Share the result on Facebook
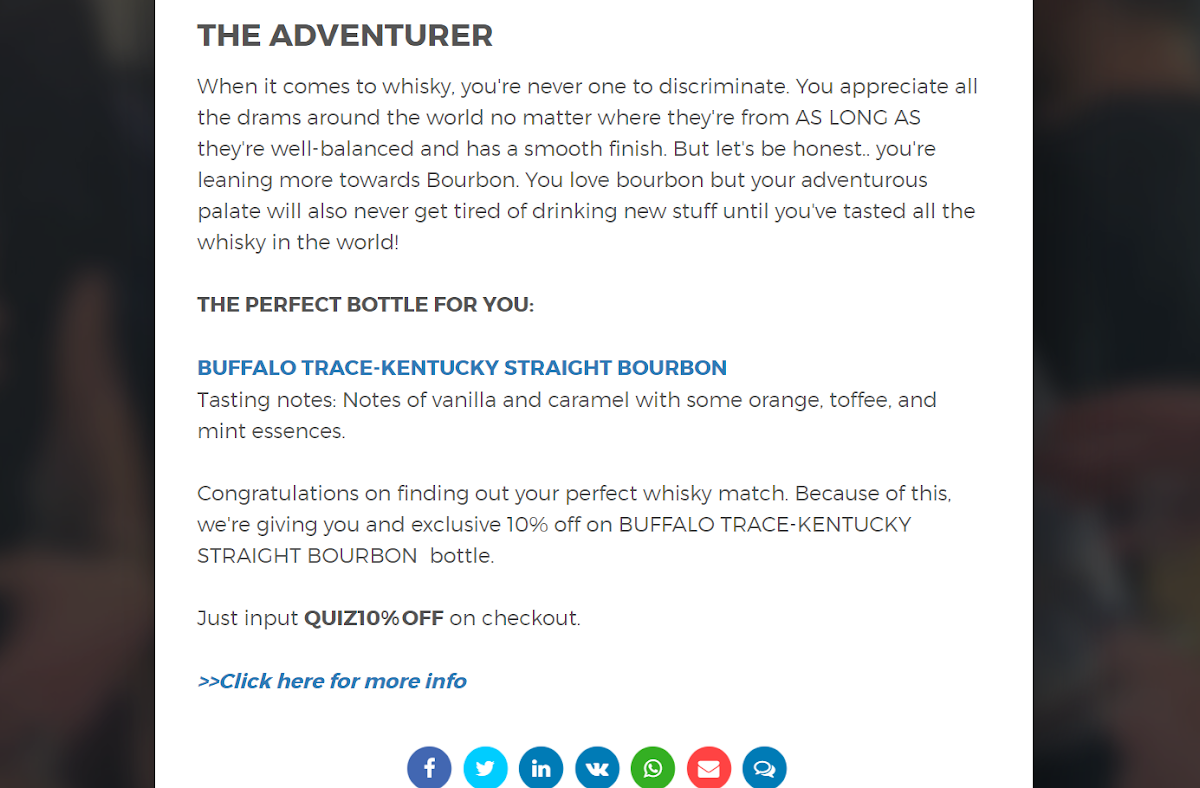Screen dimensions: 1200x788 pos(429,768)
